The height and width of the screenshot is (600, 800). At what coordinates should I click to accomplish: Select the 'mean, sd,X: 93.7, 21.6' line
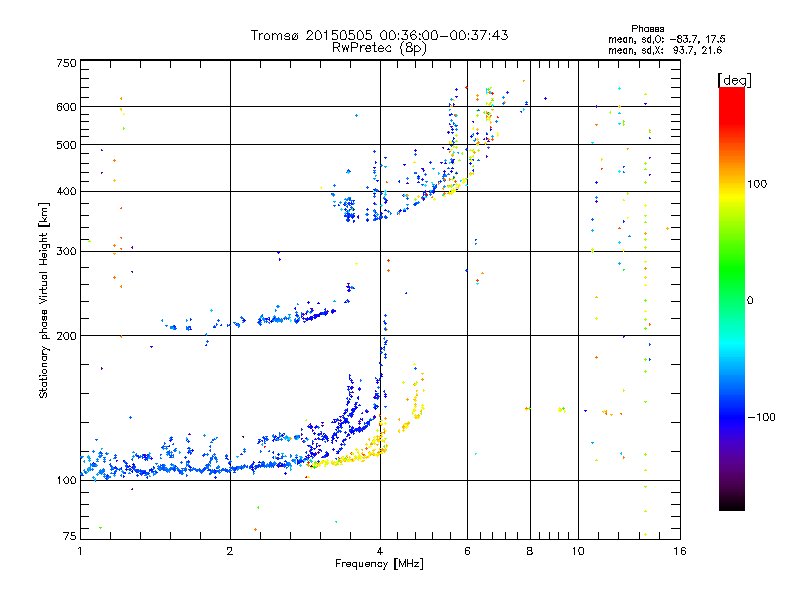coord(665,50)
